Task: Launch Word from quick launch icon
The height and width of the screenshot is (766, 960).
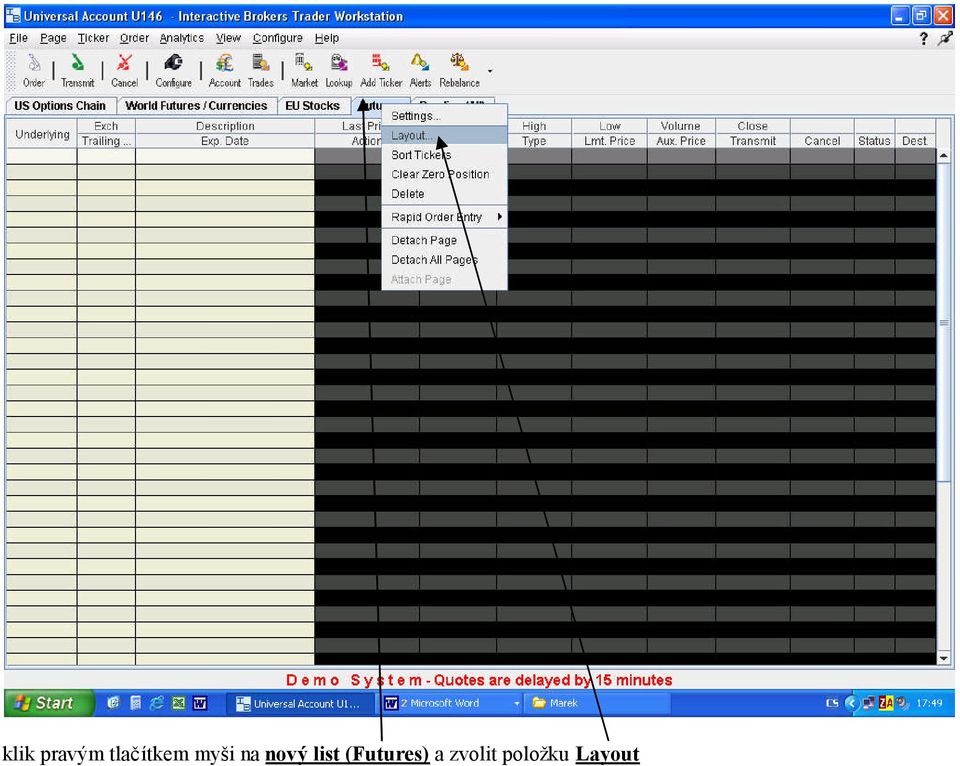Action: click(200, 704)
